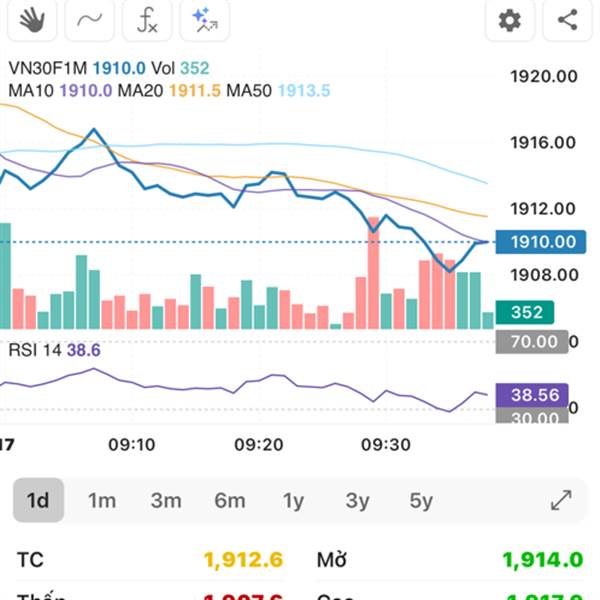Viewport: 600px width, 600px height.
Task: Select the hand pan tool
Action: coord(33,20)
